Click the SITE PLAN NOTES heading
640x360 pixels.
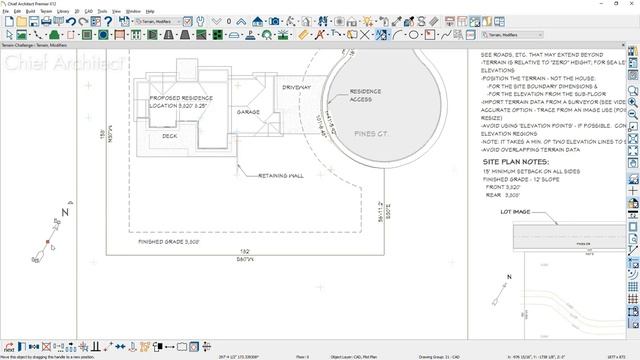[516, 162]
